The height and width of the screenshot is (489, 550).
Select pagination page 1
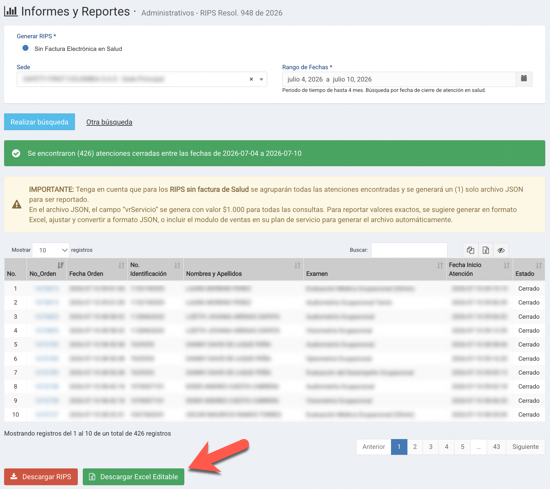399,447
